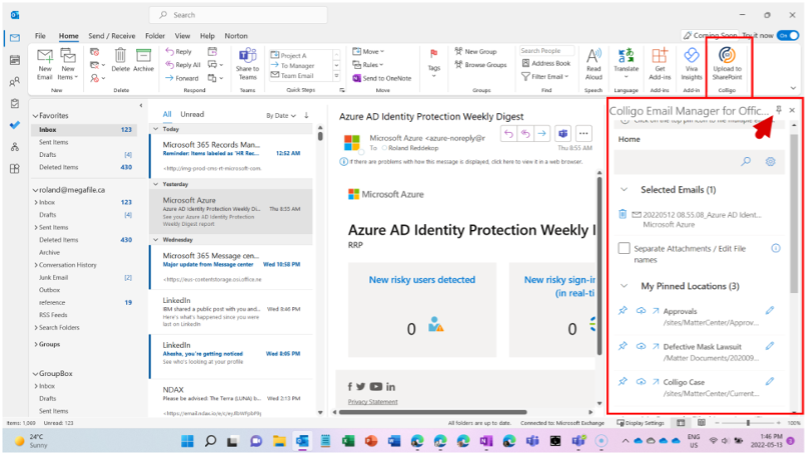
Task: Open Display Settings in status bar
Action: [641, 423]
